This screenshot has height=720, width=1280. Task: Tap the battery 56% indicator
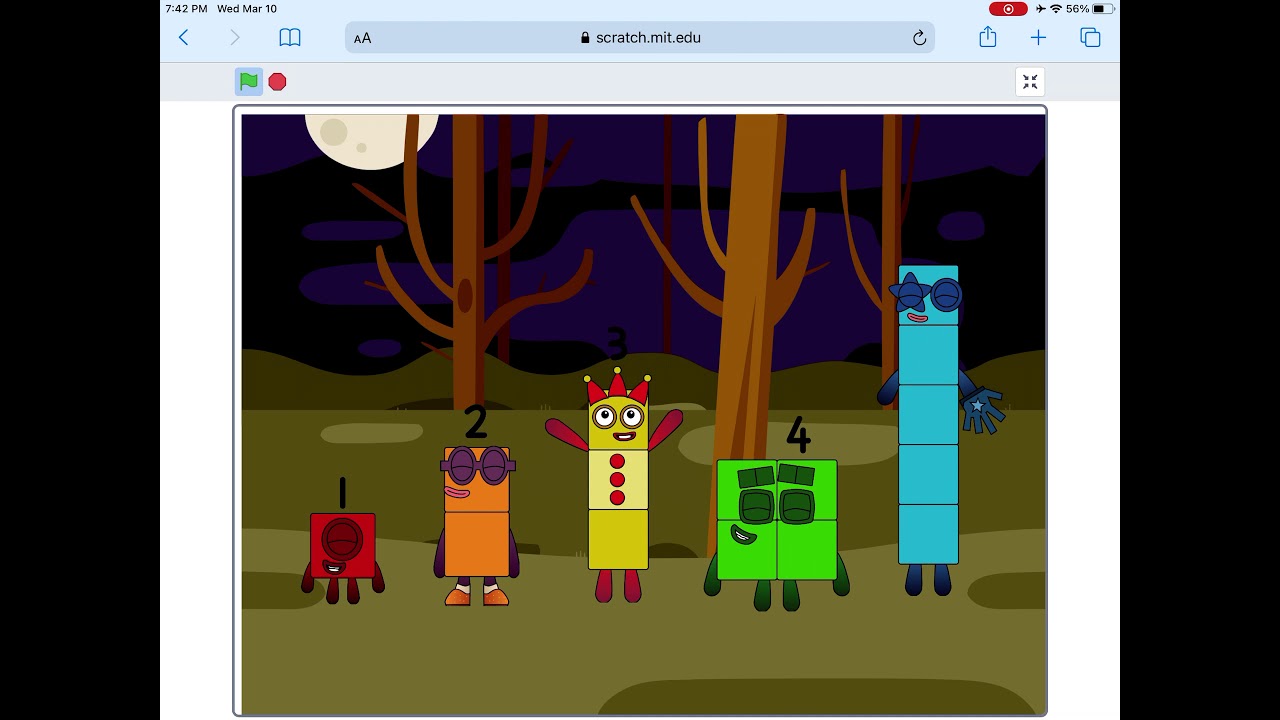[1090, 9]
